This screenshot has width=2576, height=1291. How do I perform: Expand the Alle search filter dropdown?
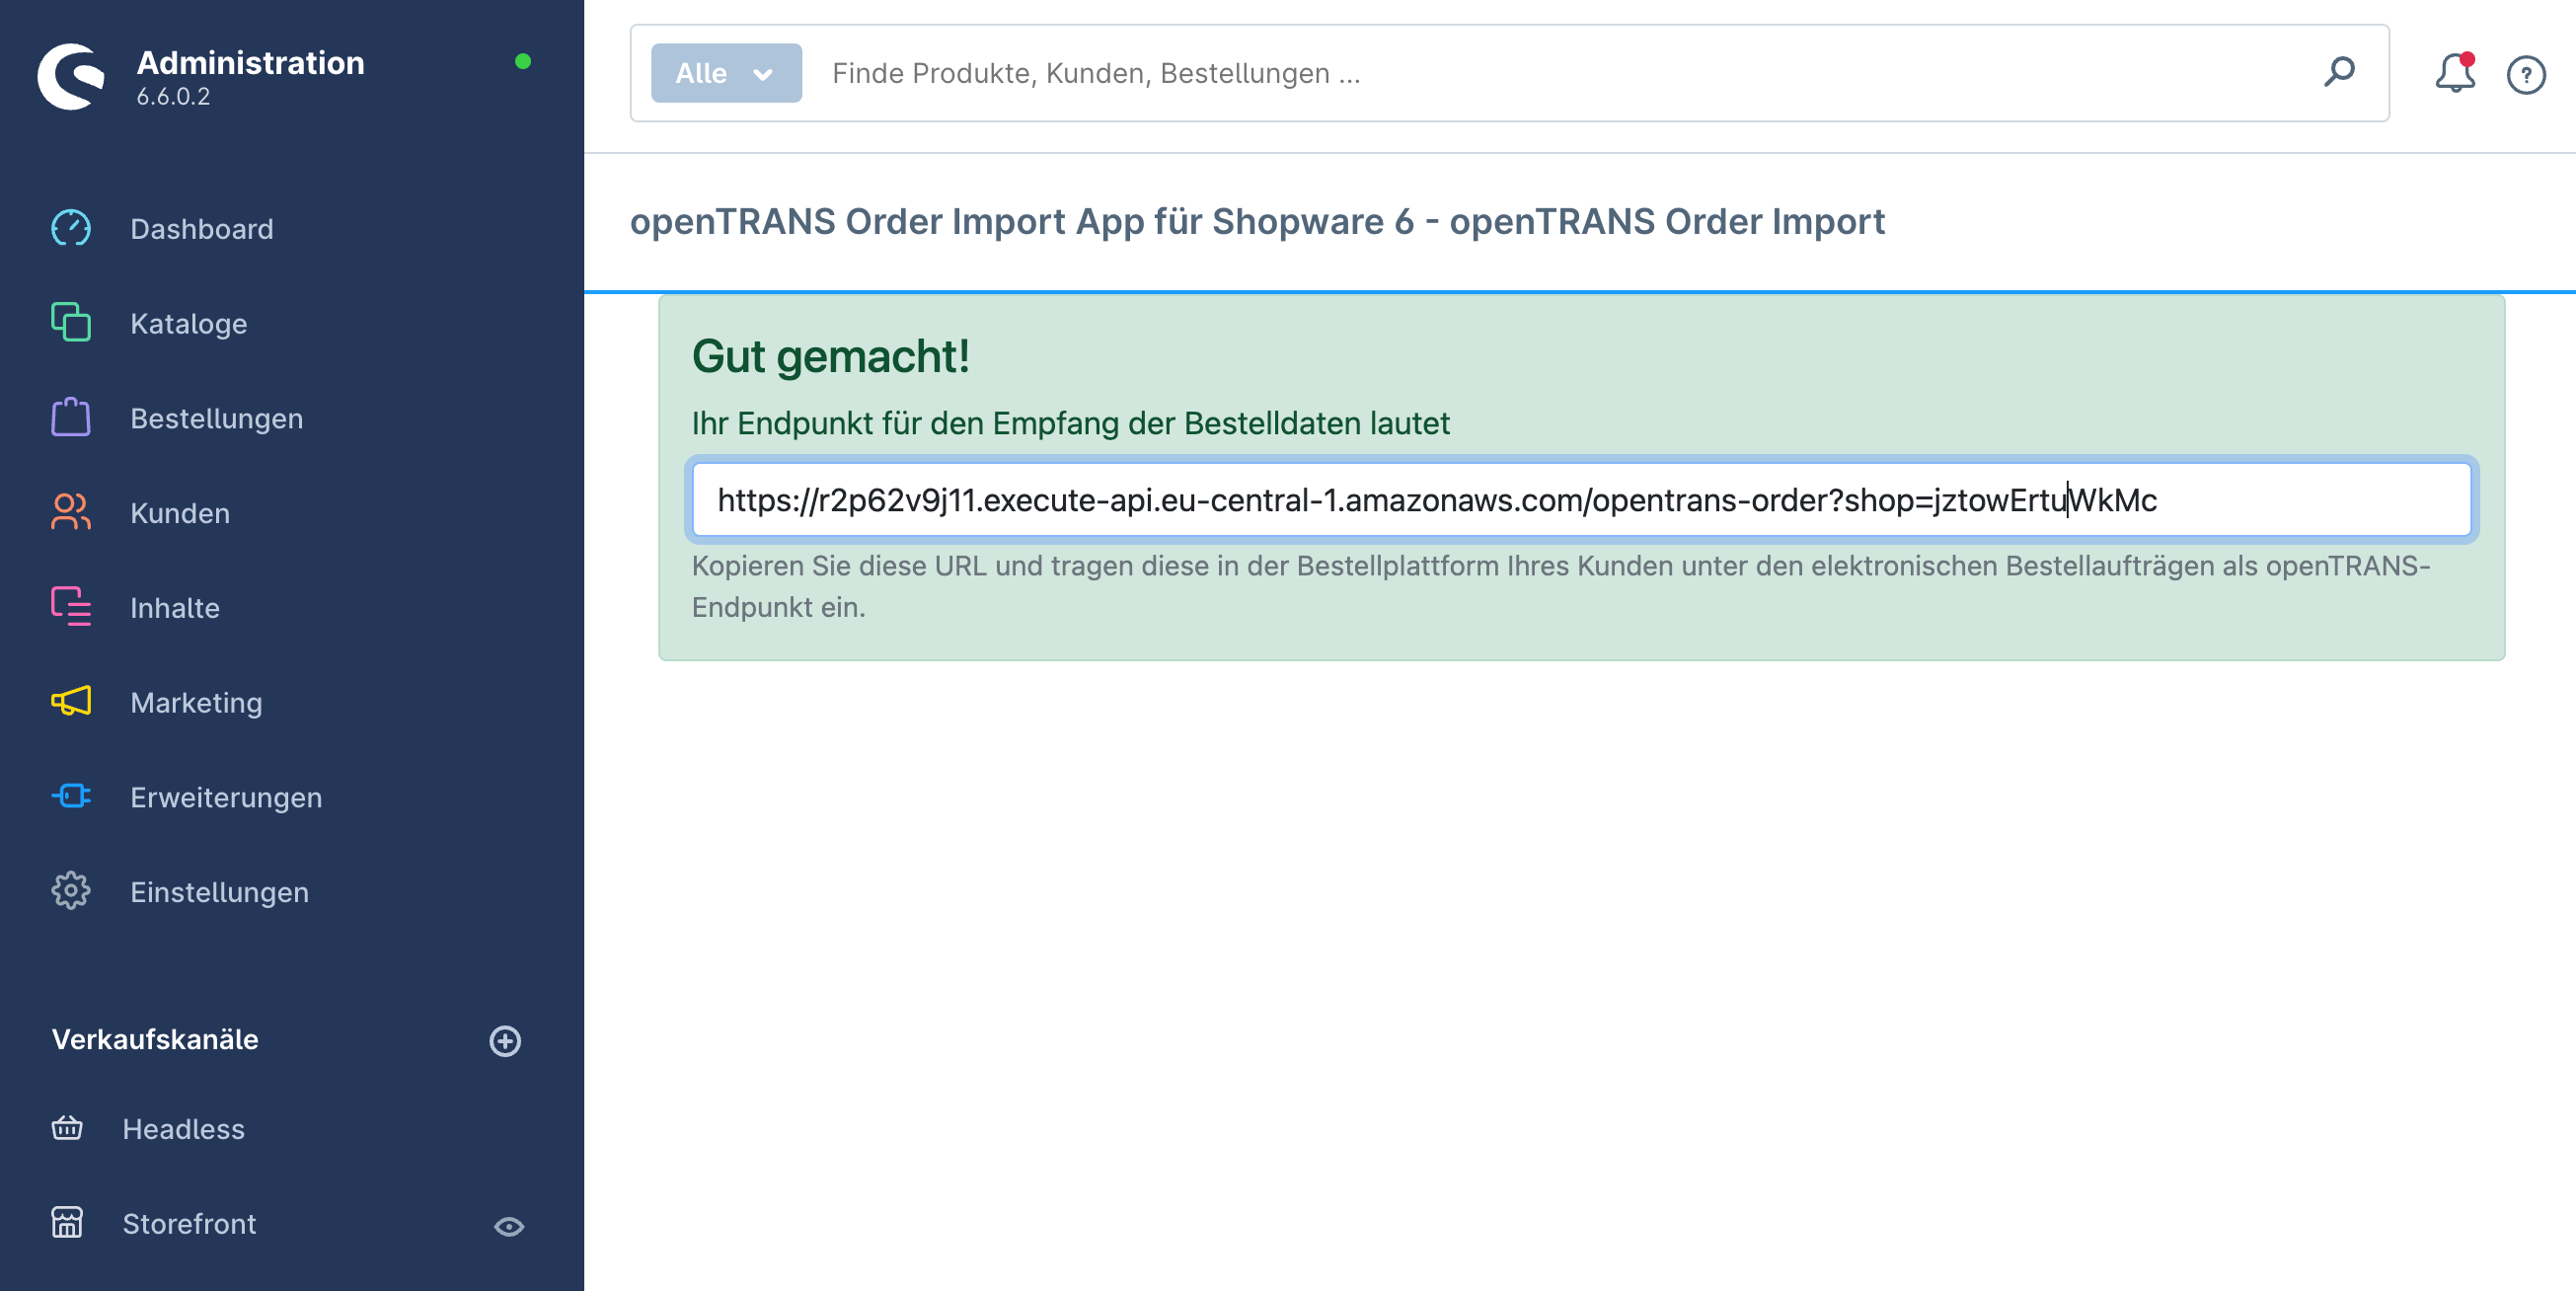[726, 73]
